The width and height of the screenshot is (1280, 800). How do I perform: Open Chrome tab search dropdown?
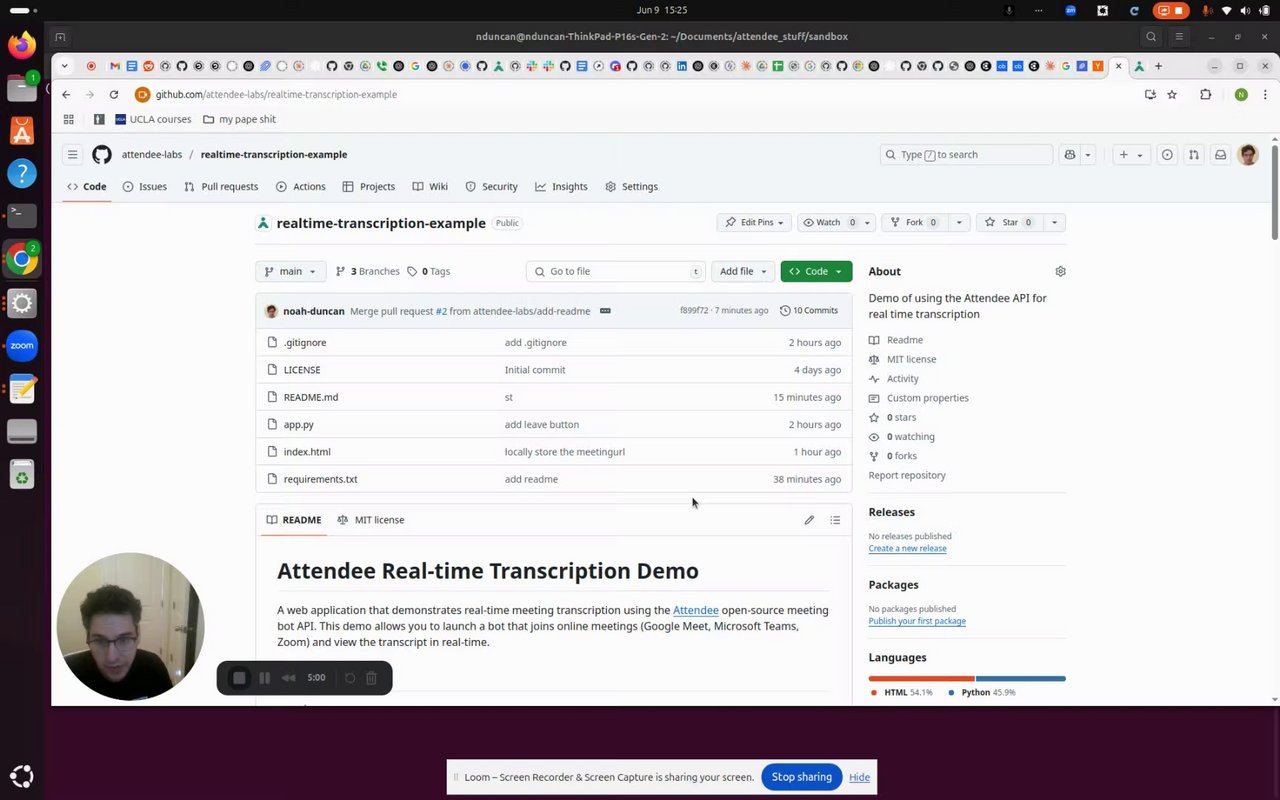click(65, 66)
